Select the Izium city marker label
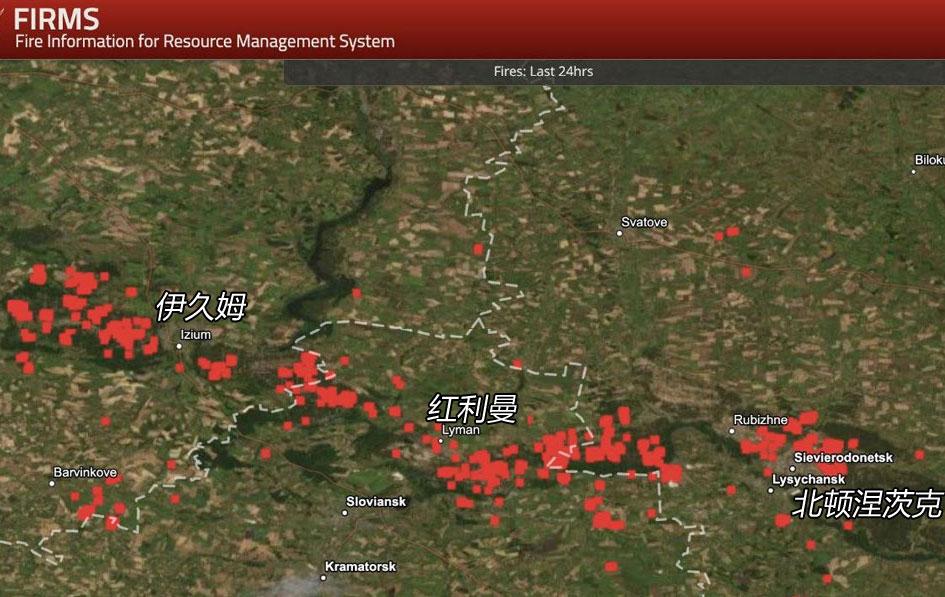945x597 pixels. [196, 334]
